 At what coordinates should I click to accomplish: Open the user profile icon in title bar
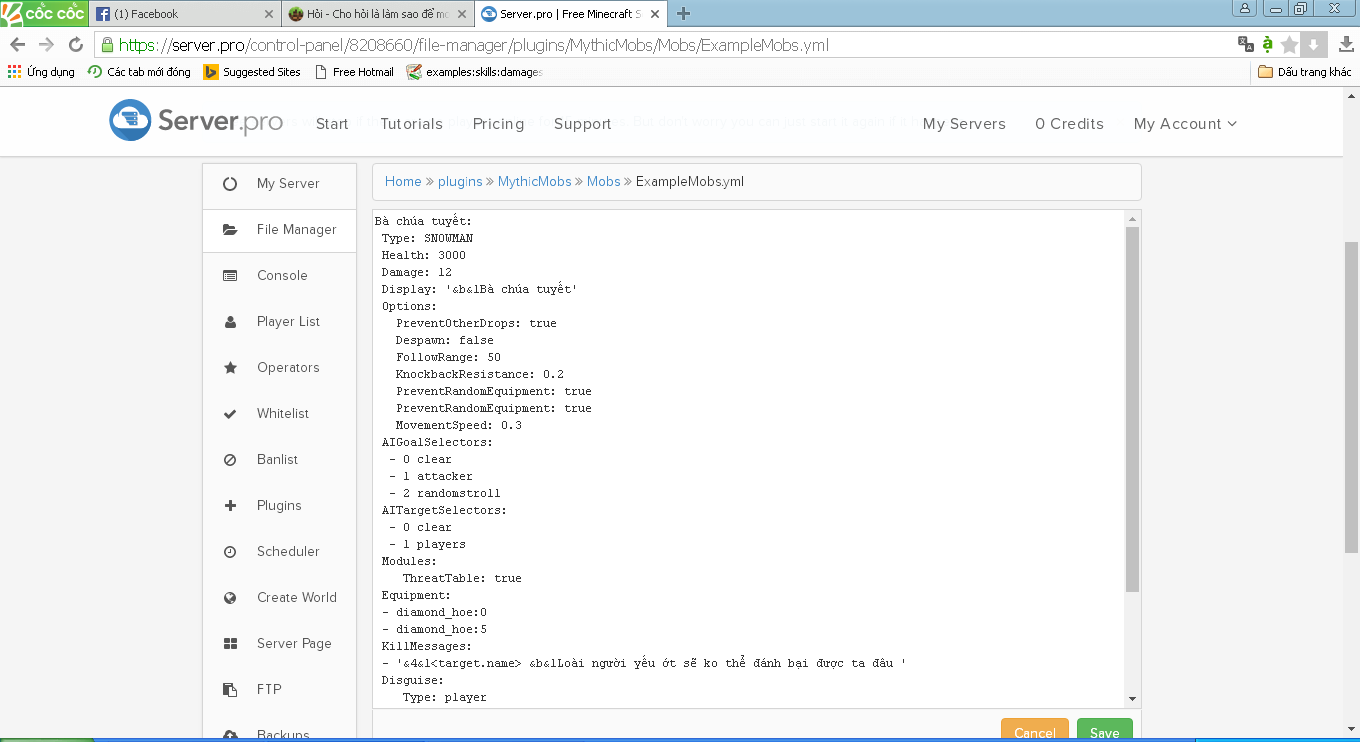coord(1245,8)
